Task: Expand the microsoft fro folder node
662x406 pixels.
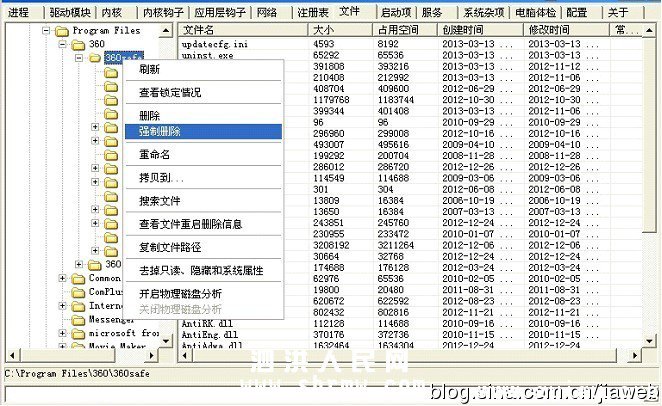Action: [62, 333]
